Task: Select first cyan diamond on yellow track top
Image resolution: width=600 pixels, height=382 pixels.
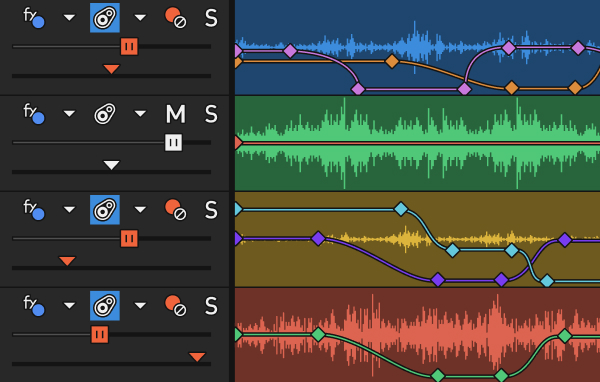Action: [x=238, y=209]
